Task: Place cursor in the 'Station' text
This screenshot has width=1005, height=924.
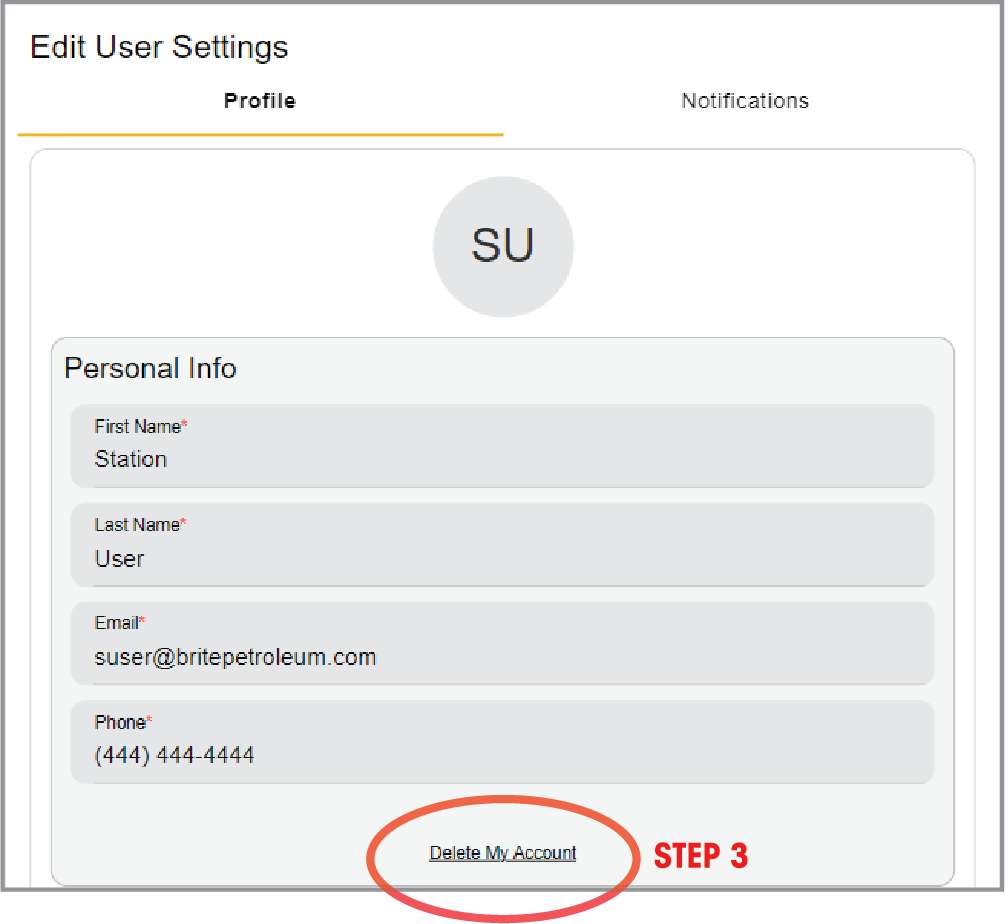Action: [x=131, y=460]
